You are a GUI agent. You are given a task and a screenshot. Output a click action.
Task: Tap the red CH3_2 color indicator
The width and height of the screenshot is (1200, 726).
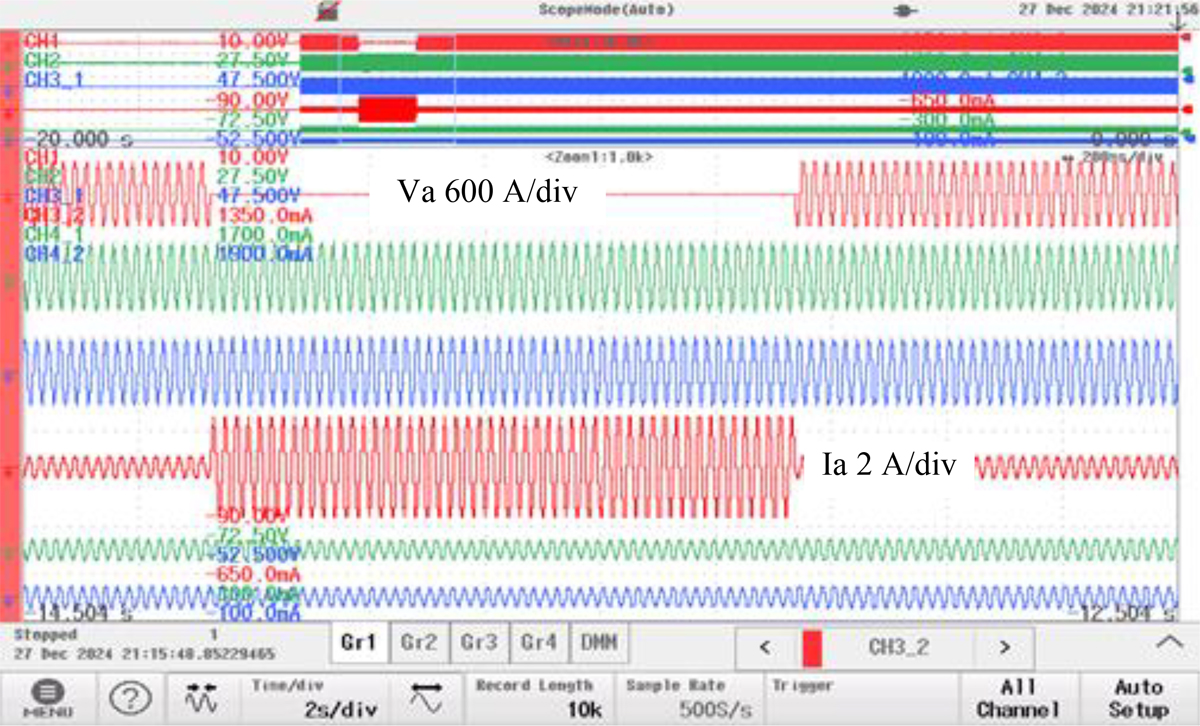click(x=812, y=647)
